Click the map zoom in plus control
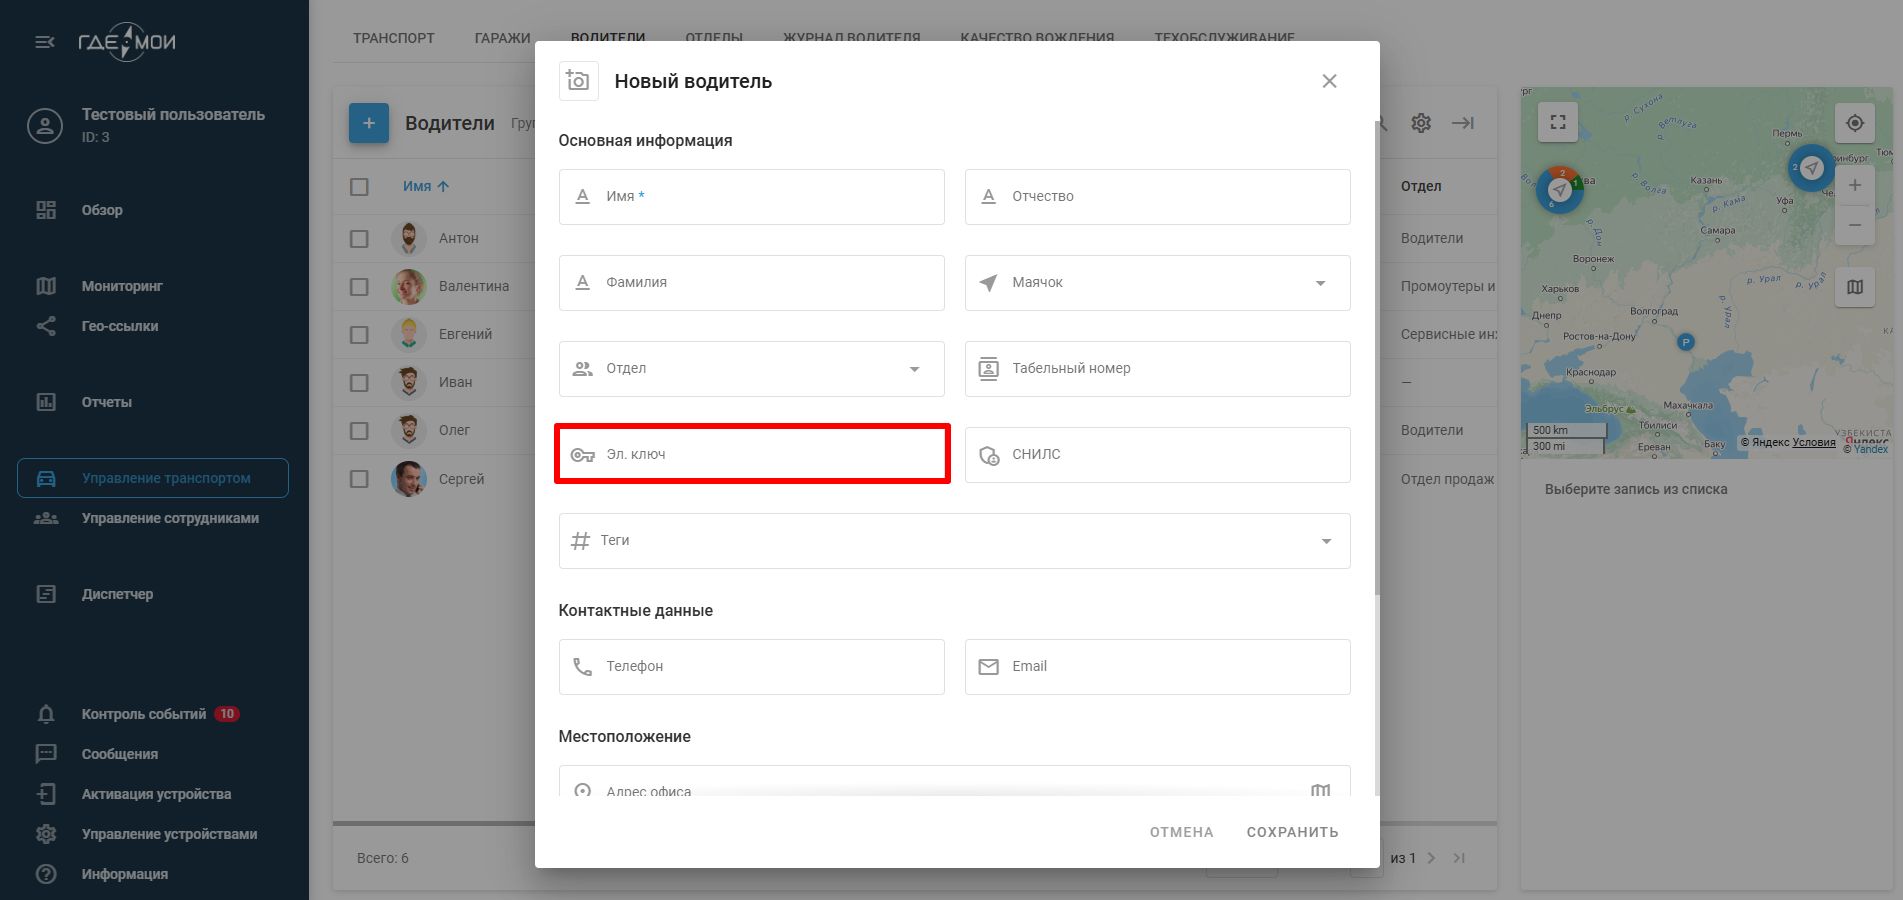The height and width of the screenshot is (900, 1903). coord(1854,185)
